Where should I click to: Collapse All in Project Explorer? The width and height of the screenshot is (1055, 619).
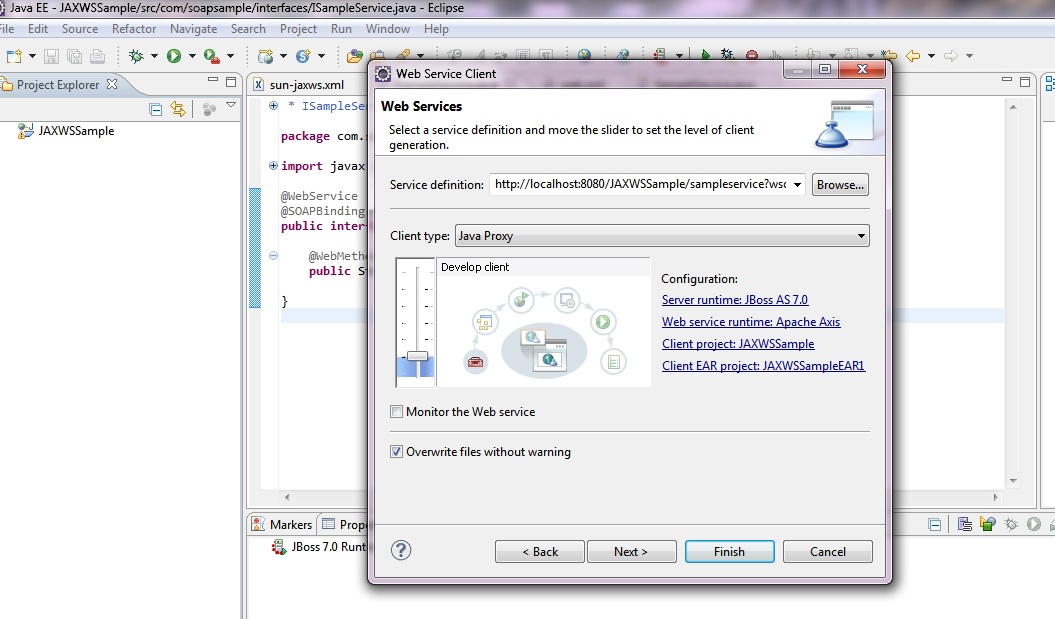[x=155, y=109]
